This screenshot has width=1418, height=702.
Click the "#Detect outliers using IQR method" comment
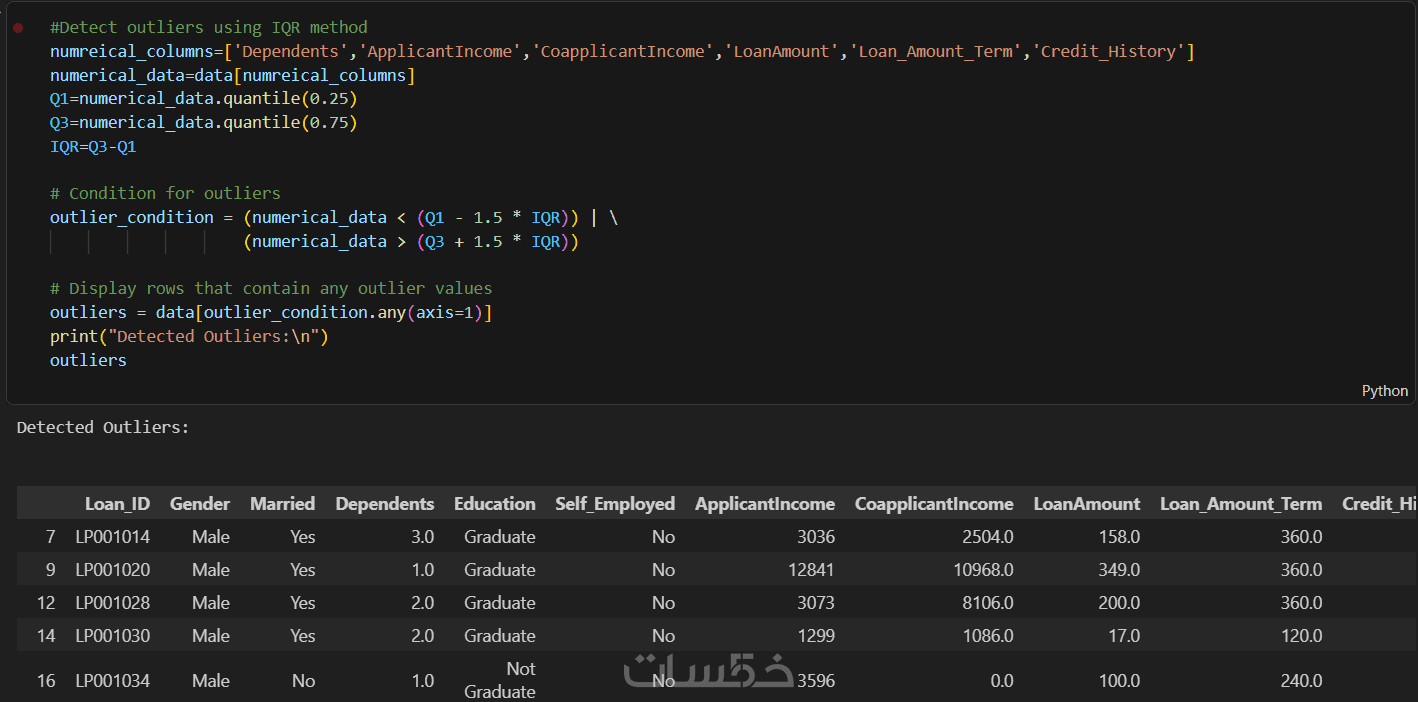point(208,28)
